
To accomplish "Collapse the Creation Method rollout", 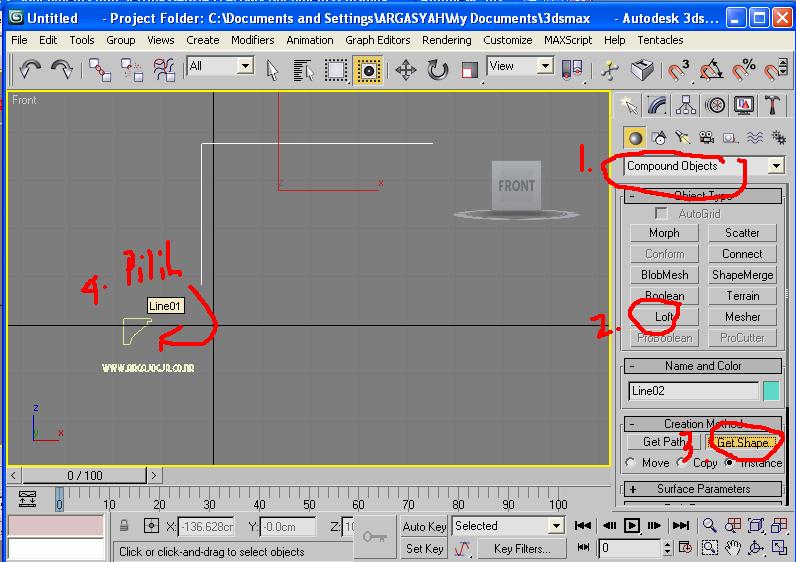I will [x=703, y=423].
